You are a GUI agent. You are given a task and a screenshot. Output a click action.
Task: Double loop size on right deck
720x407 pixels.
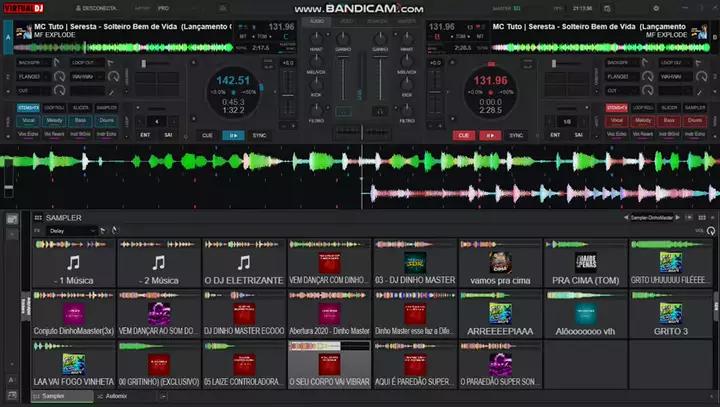click(x=585, y=122)
